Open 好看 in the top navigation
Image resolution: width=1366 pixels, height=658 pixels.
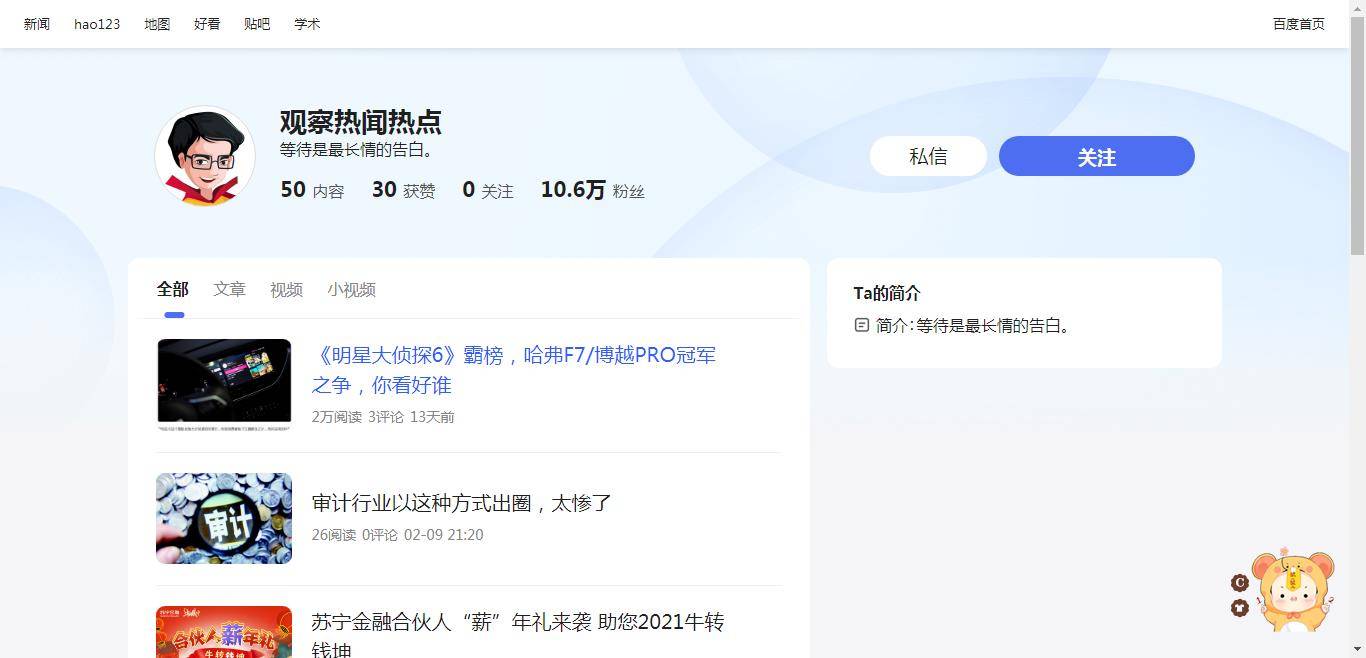207,24
